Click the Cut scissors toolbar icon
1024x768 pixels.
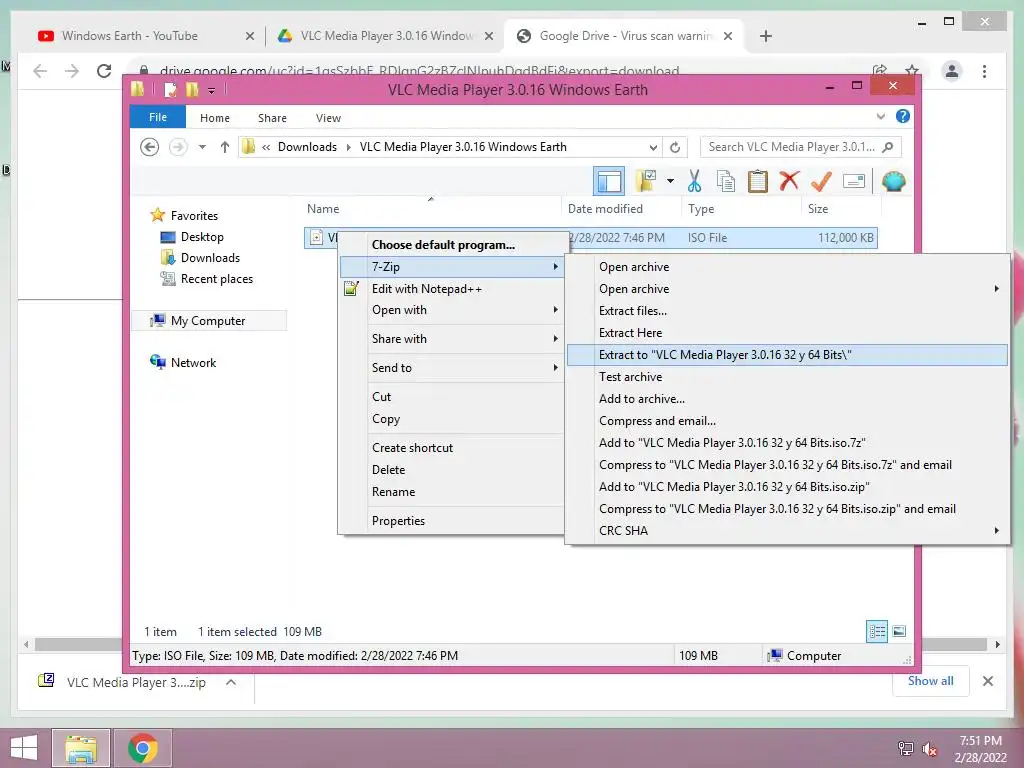(694, 182)
